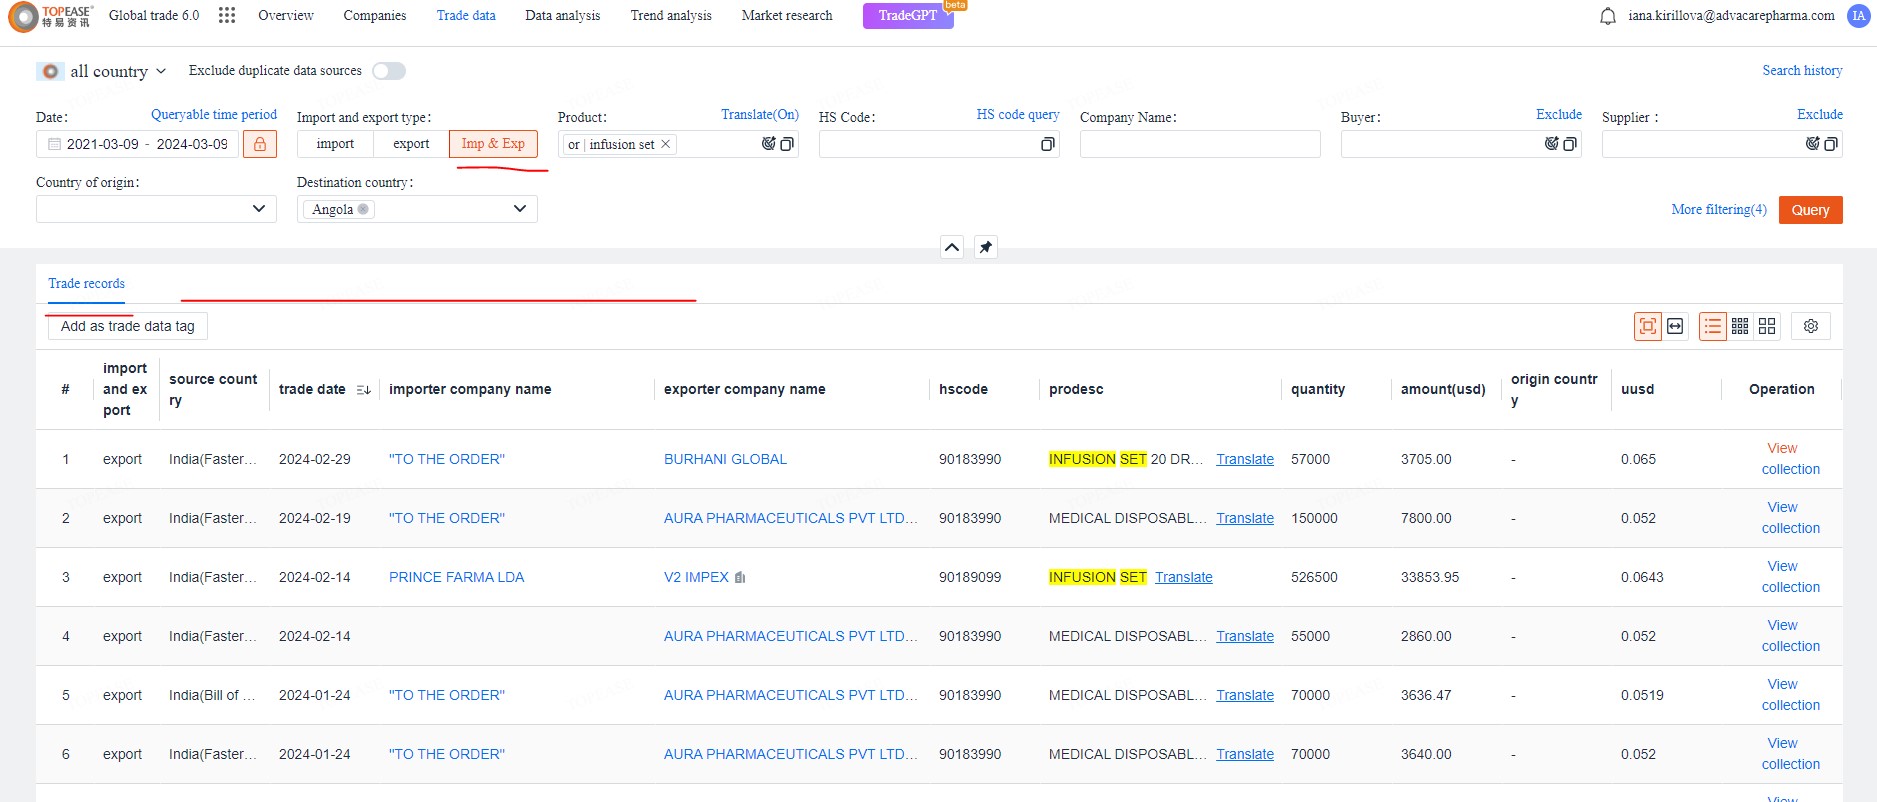Select the 'import' type option

coord(335,144)
